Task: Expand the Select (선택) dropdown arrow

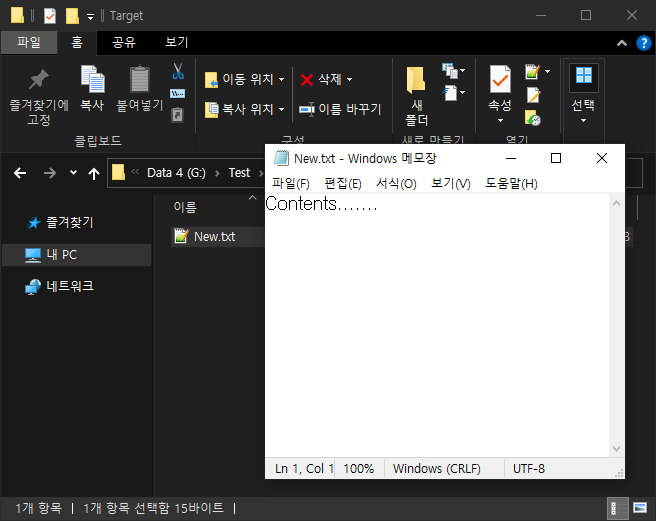Action: [x=583, y=121]
